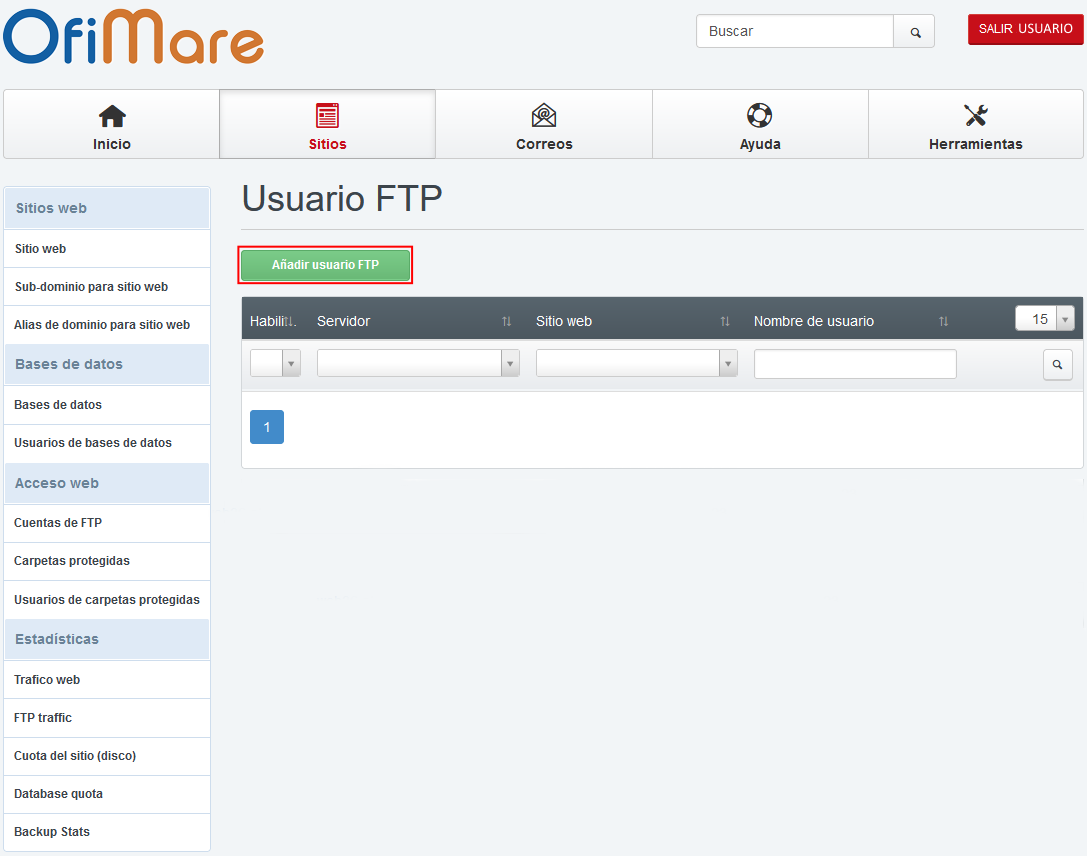
Task: Click the Usuario FTP page heading
Action: tap(342, 199)
